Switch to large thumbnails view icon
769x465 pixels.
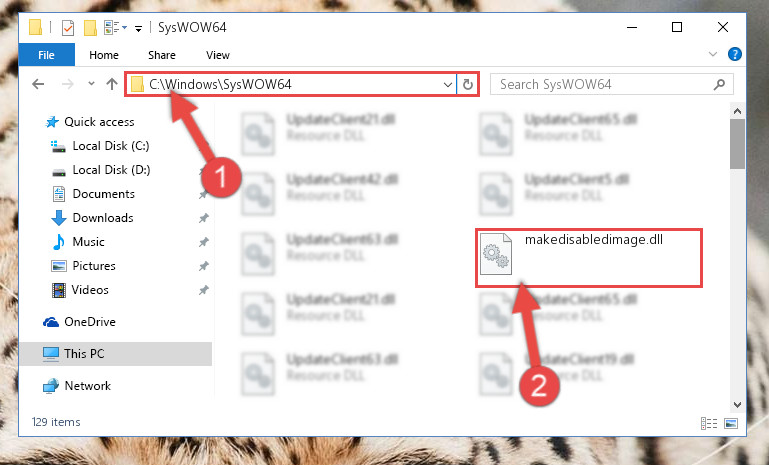click(x=731, y=423)
